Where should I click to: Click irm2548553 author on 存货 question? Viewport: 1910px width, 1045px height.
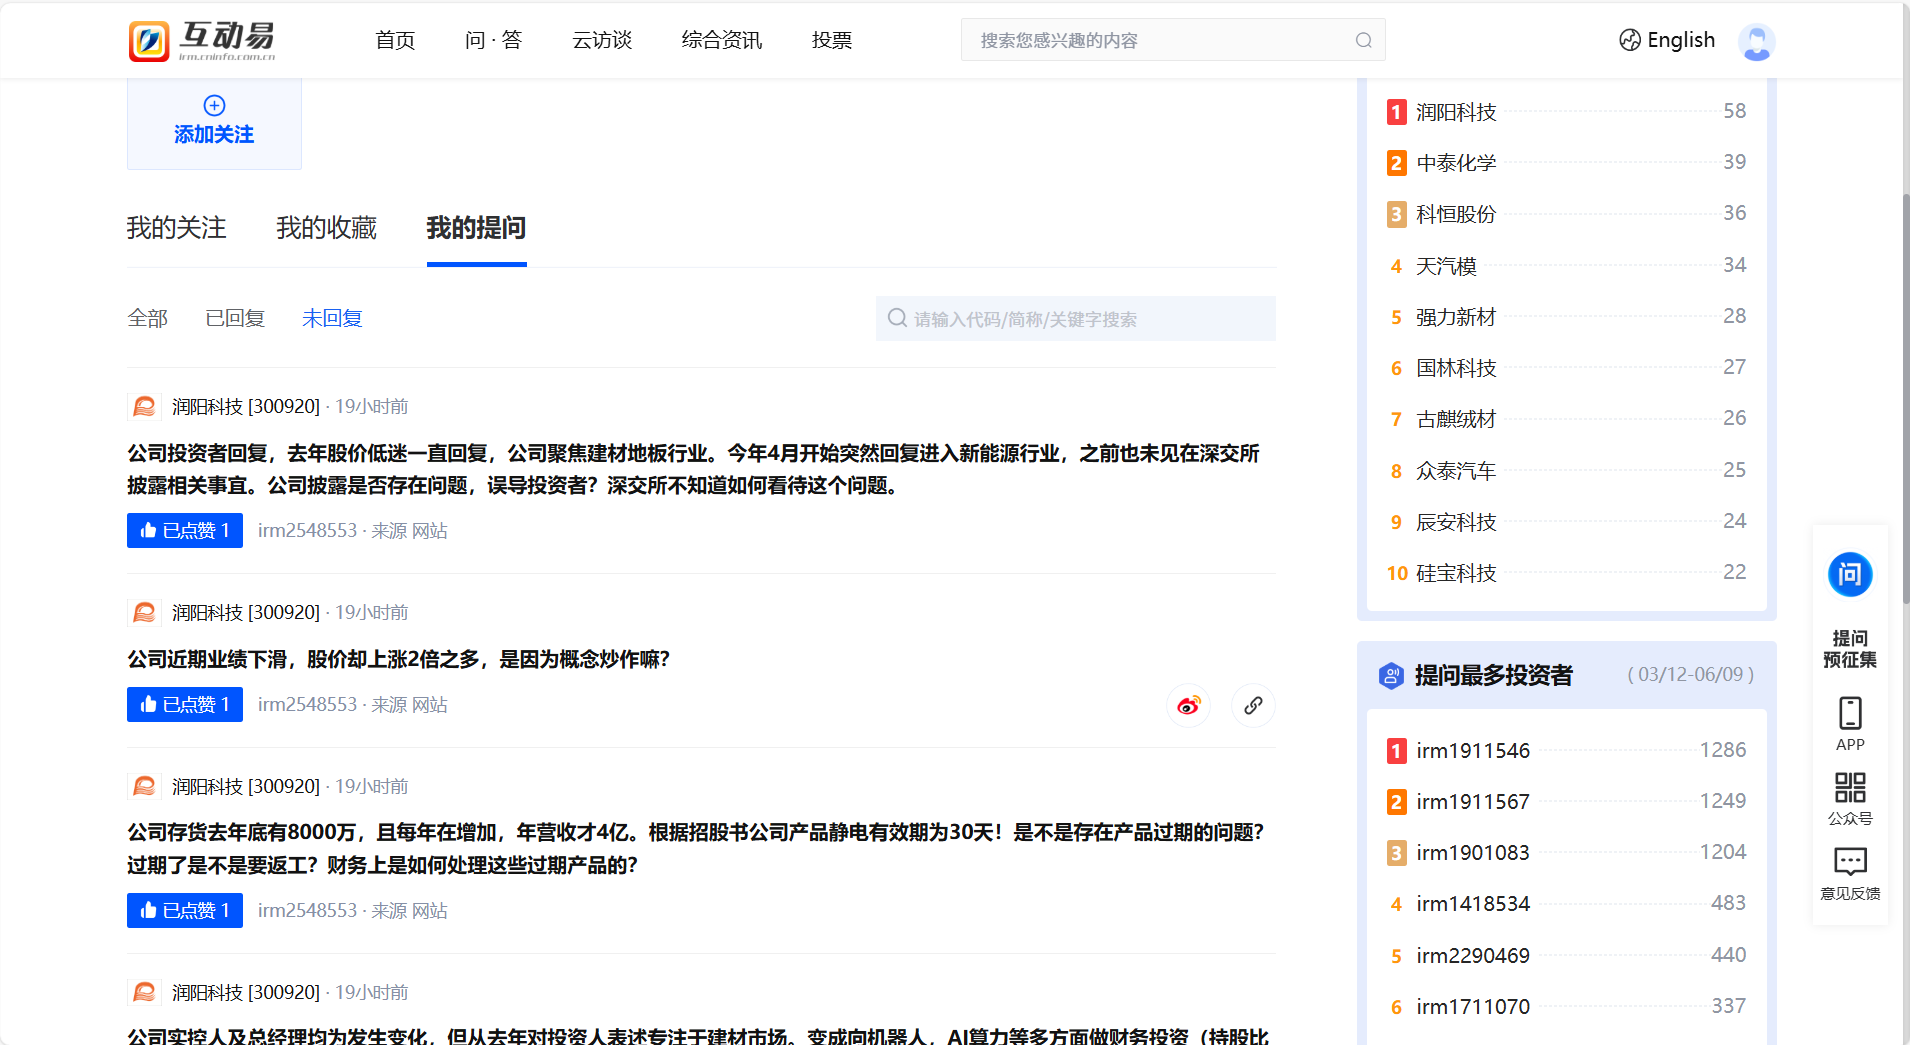coord(307,911)
